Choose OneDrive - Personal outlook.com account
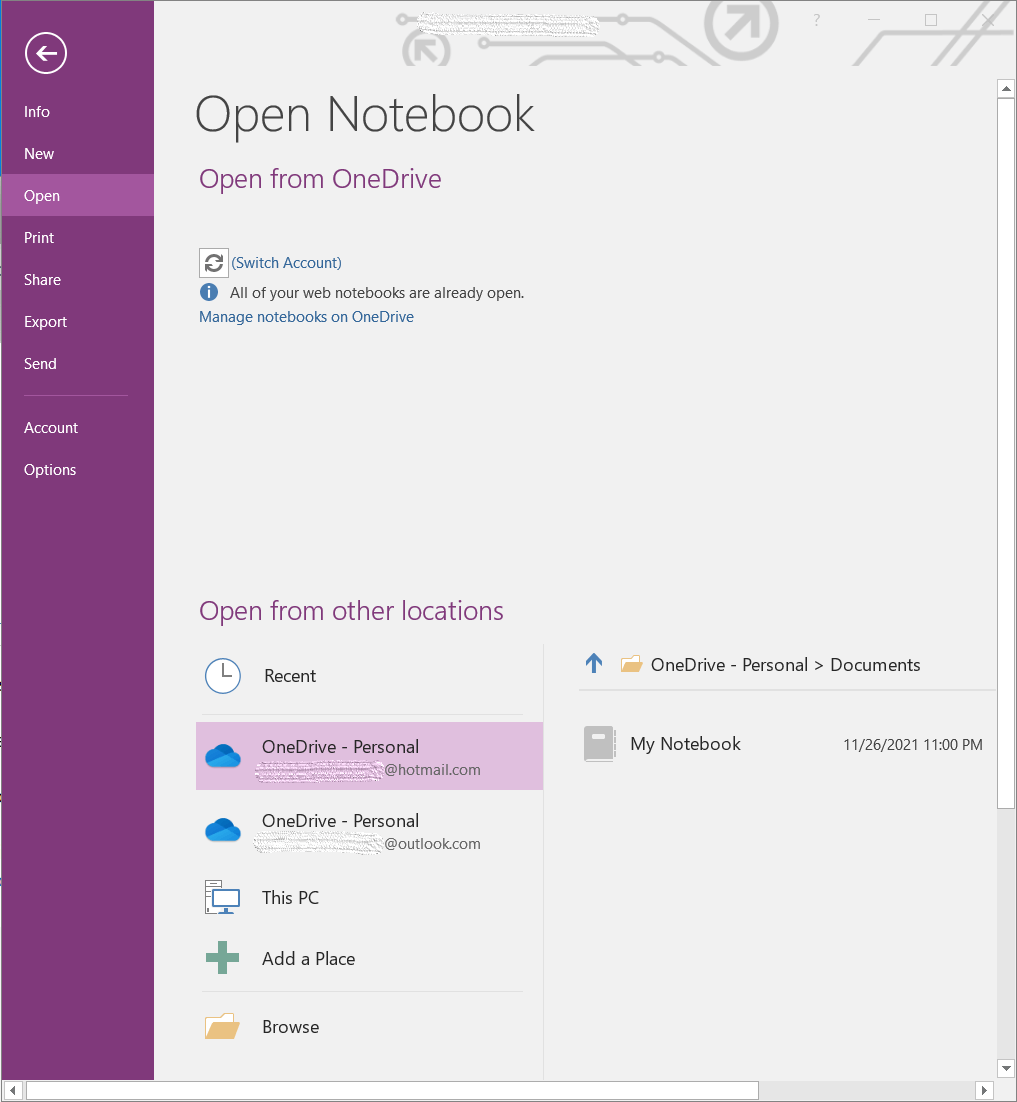This screenshot has height=1102, width=1017. (369, 830)
